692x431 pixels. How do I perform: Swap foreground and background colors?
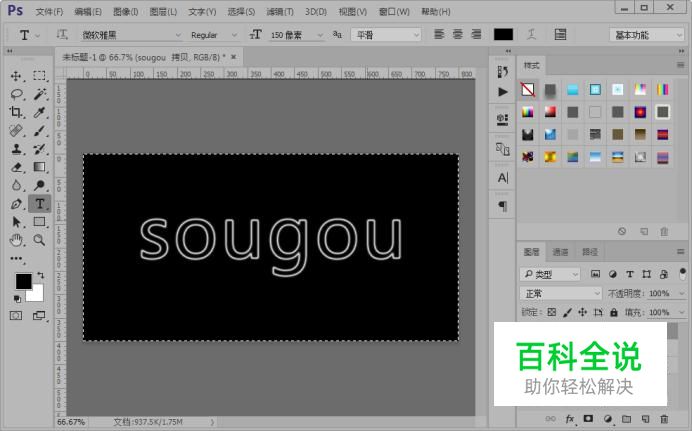[x=41, y=275]
